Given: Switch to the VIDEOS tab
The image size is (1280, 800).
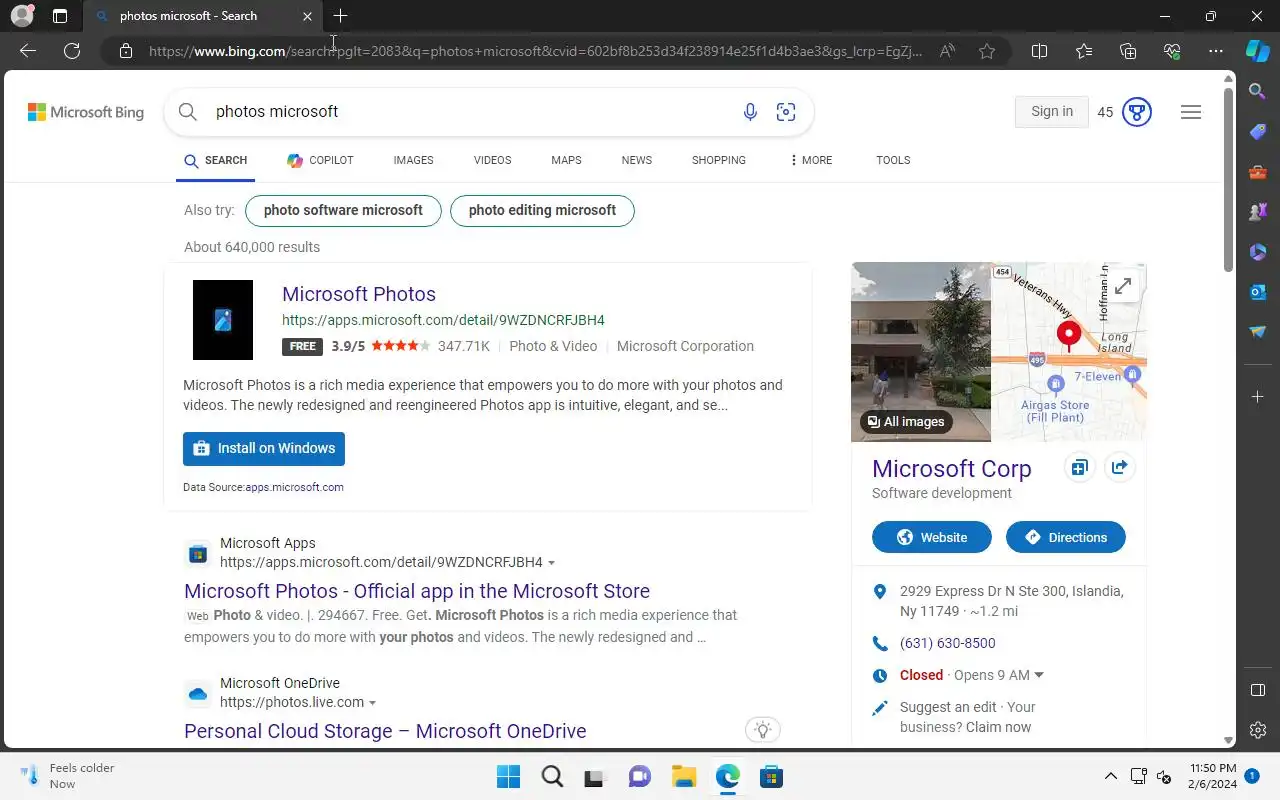Looking at the screenshot, I should [x=492, y=160].
